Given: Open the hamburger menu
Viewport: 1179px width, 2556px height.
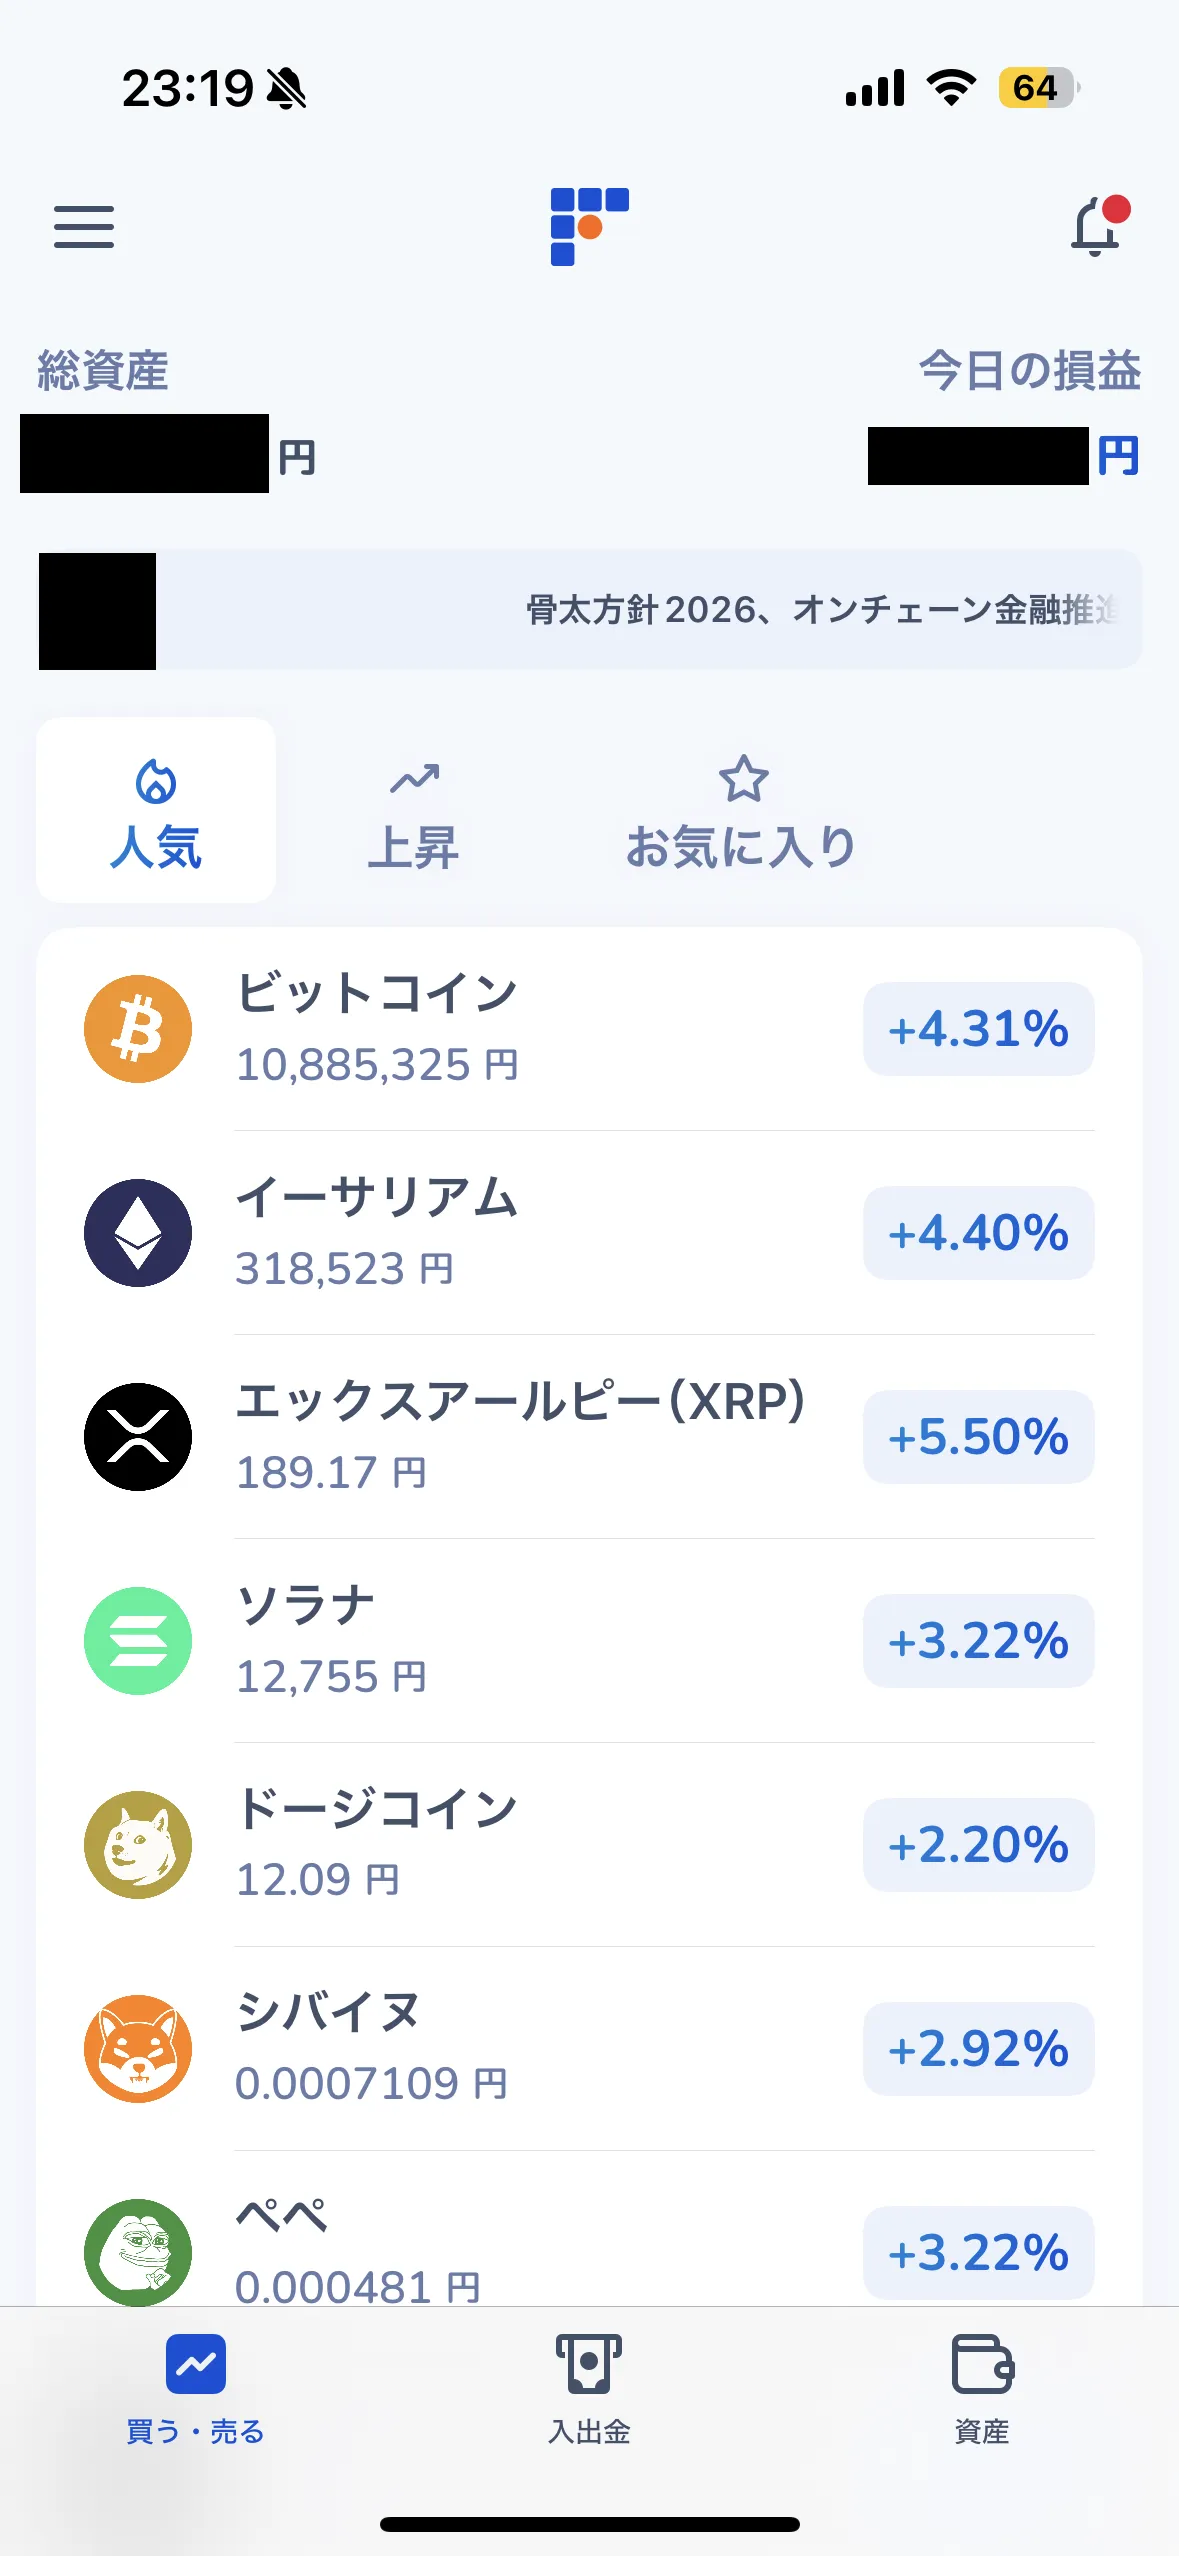Looking at the screenshot, I should point(84,227).
